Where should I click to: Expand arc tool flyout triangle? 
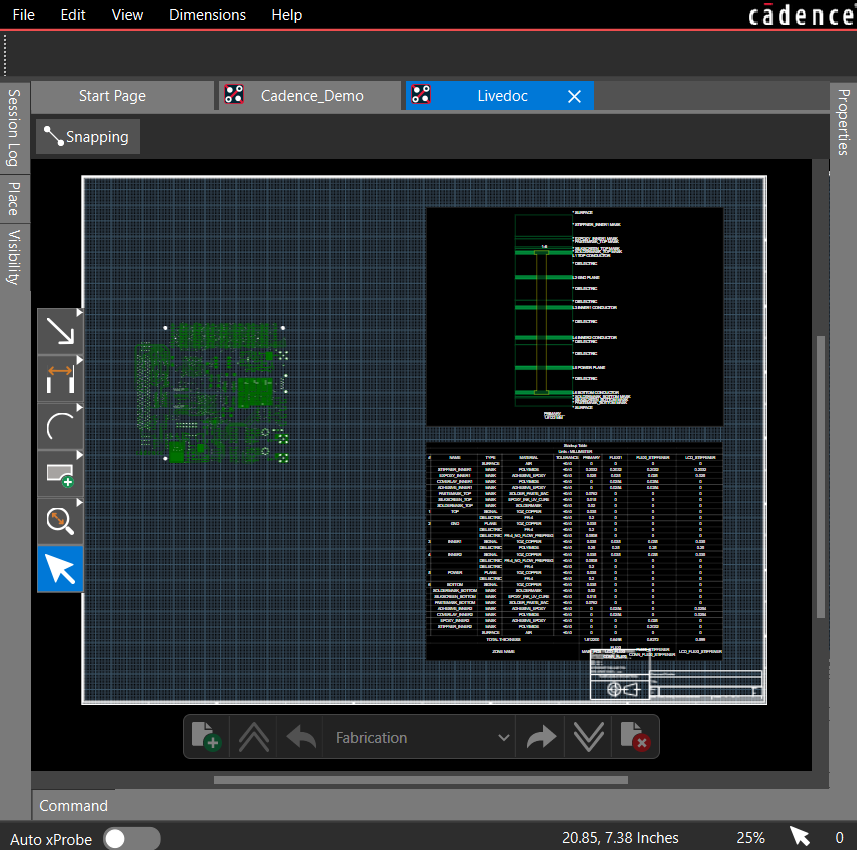pos(79,408)
